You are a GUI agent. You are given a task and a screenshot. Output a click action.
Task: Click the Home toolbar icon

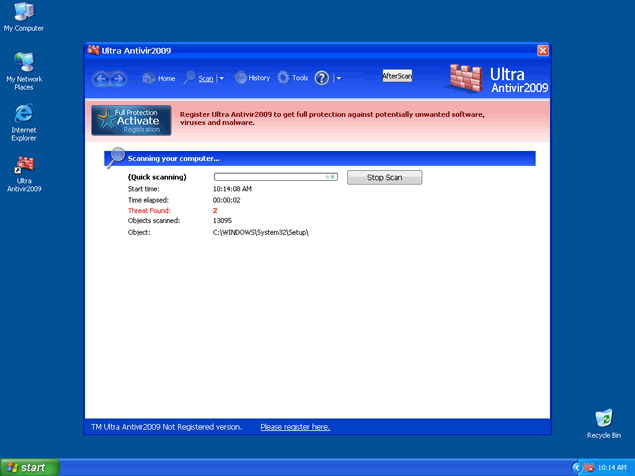click(158, 78)
